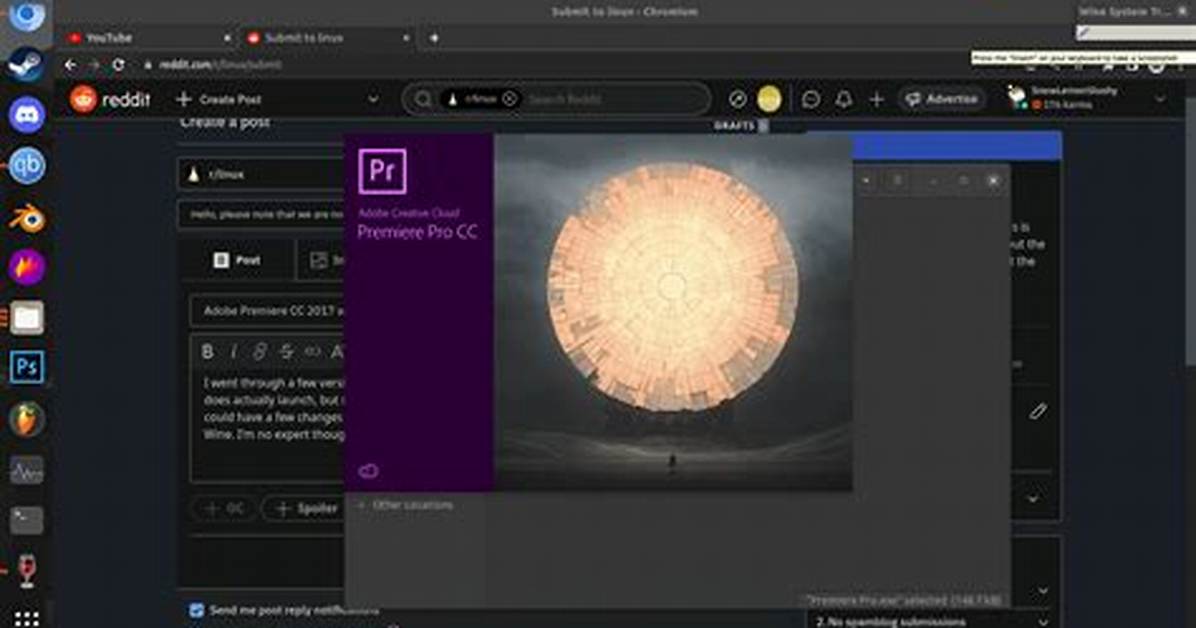This screenshot has height=628, width=1196.
Task: Open the Drafts list
Action: 741,126
